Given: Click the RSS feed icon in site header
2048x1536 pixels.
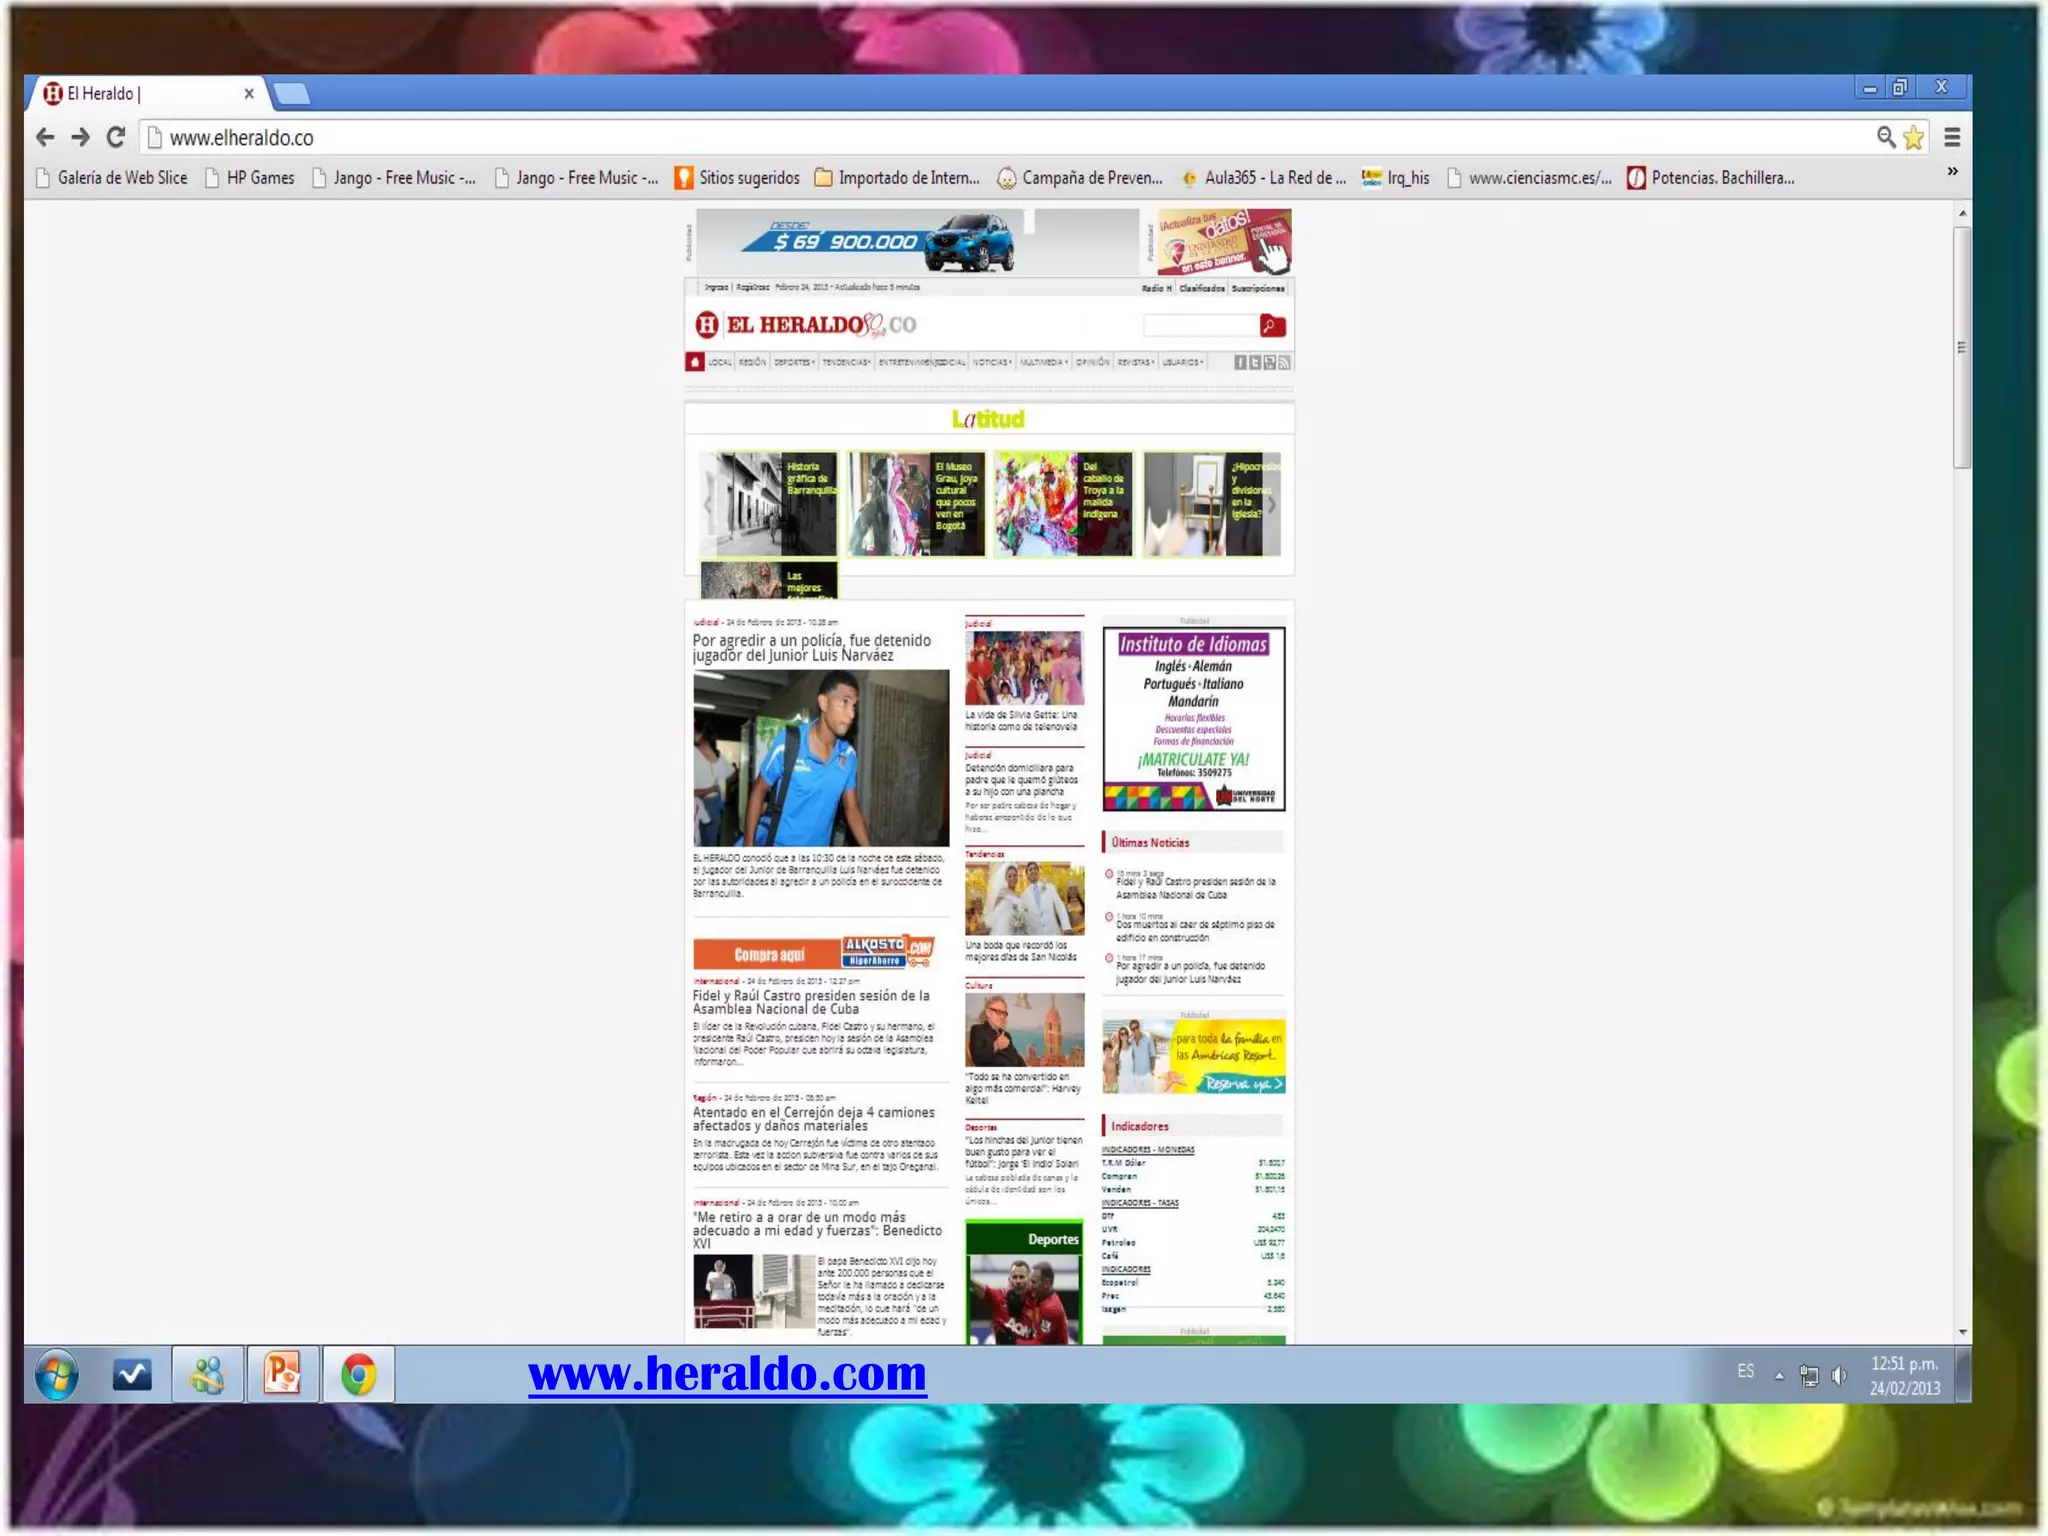Looking at the screenshot, I should [x=1284, y=362].
